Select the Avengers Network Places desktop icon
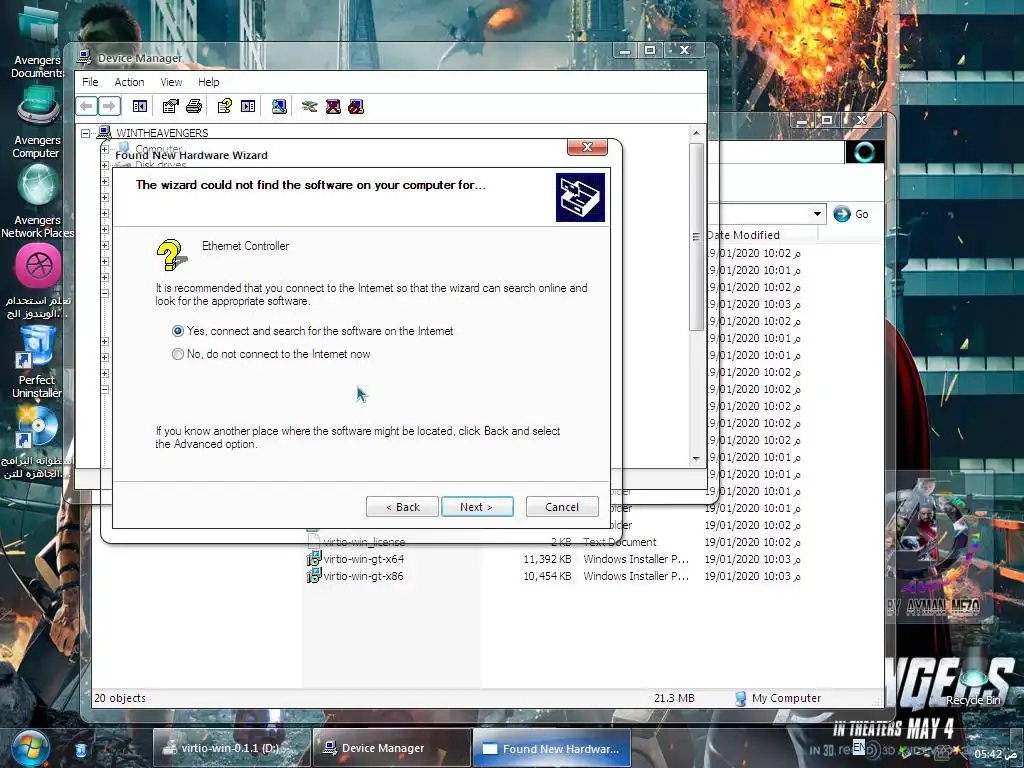 (x=37, y=200)
